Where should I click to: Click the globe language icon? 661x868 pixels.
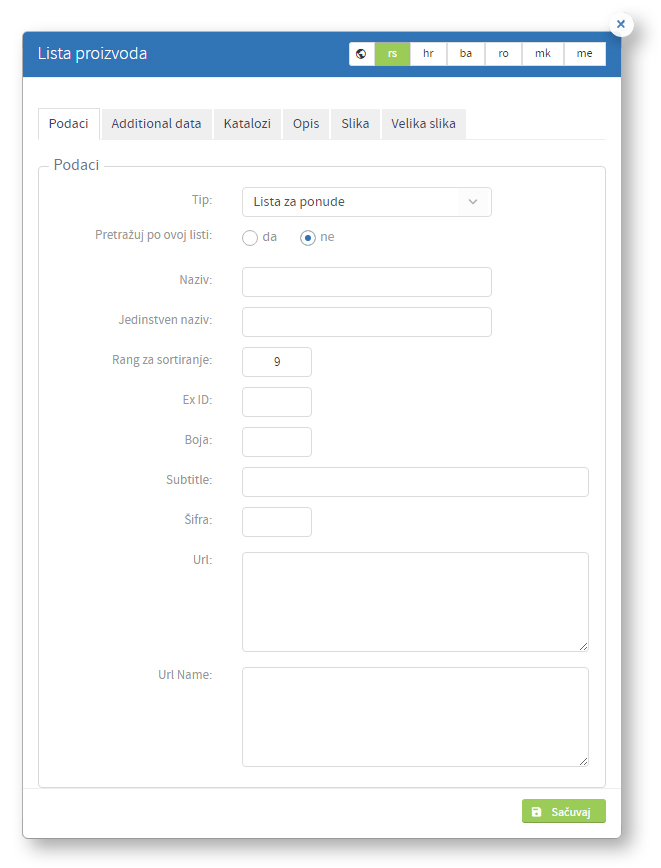[x=362, y=54]
